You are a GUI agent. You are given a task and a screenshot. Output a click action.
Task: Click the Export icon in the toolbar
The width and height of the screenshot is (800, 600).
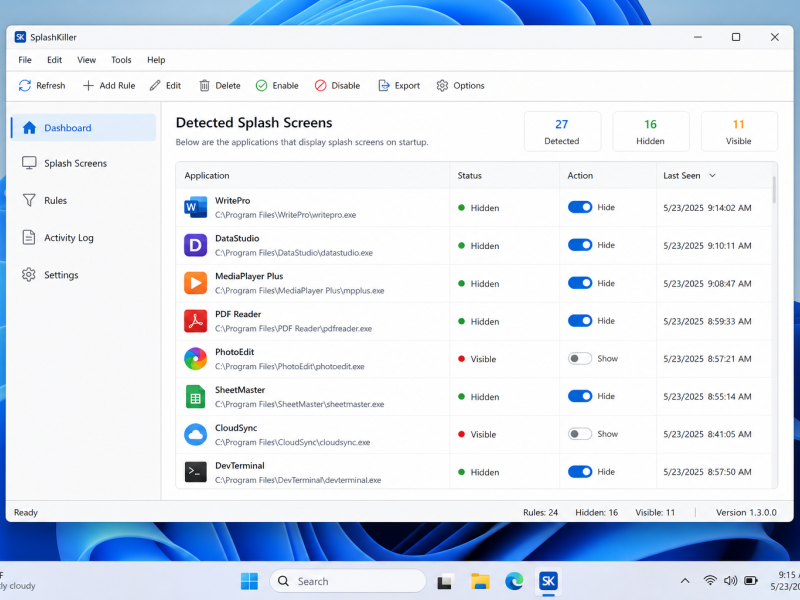[x=384, y=86]
